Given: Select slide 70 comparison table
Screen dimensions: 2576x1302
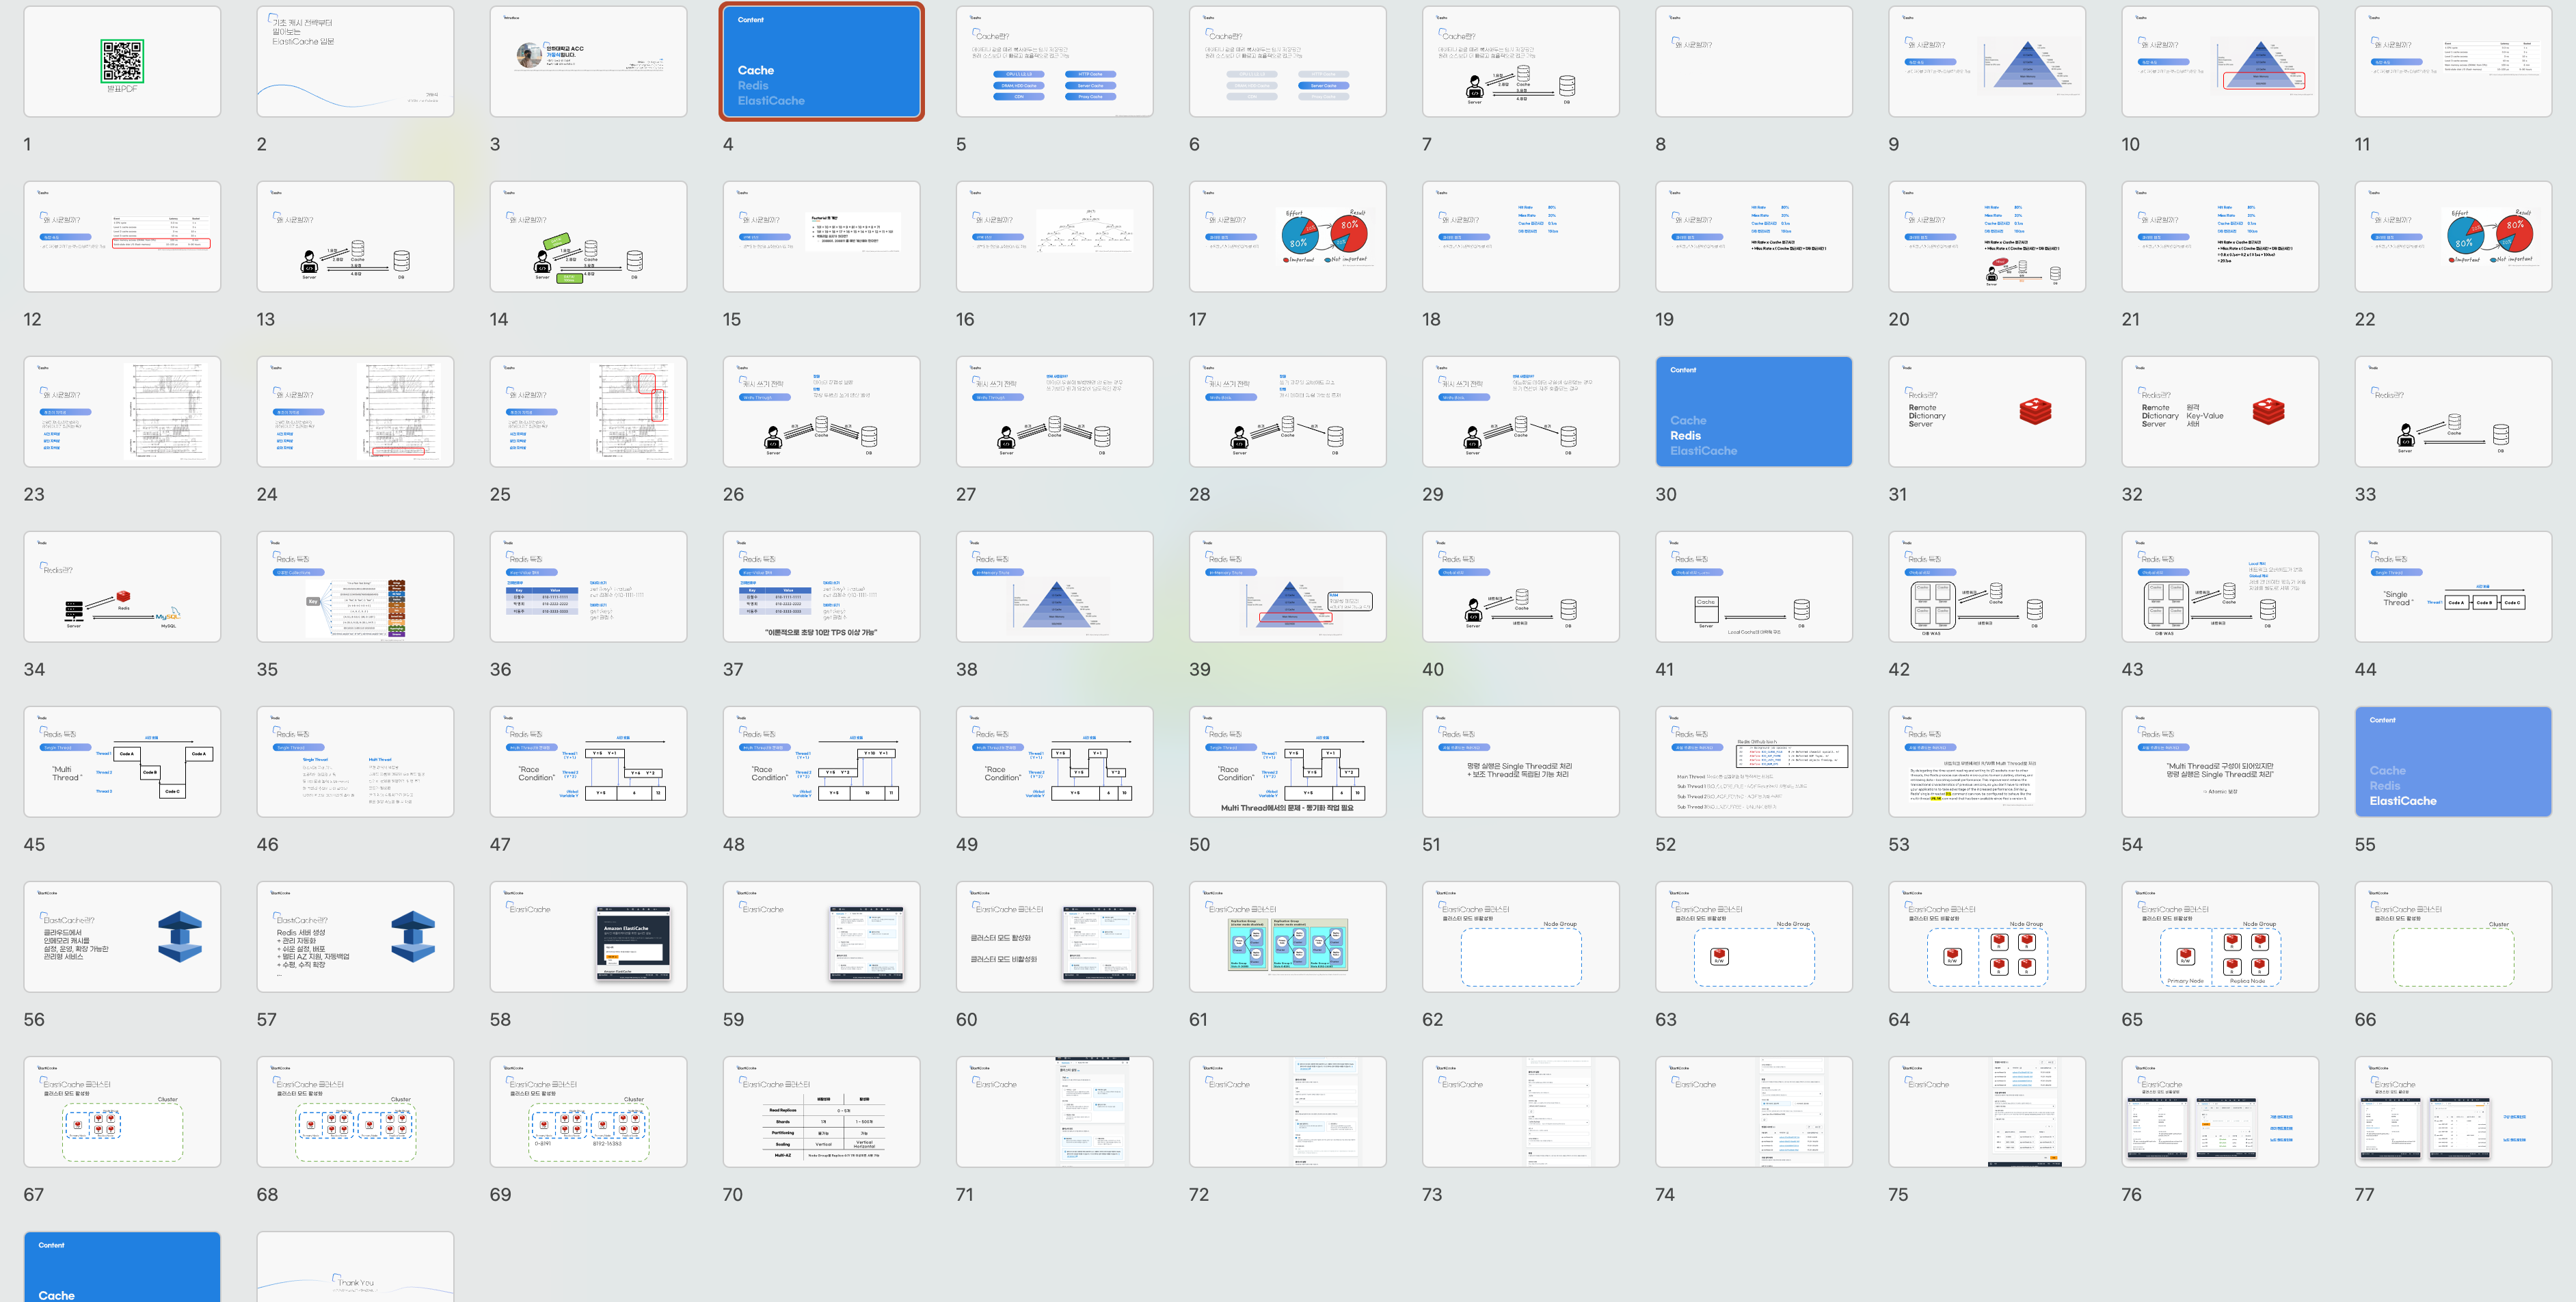Looking at the screenshot, I should pos(821,1111).
